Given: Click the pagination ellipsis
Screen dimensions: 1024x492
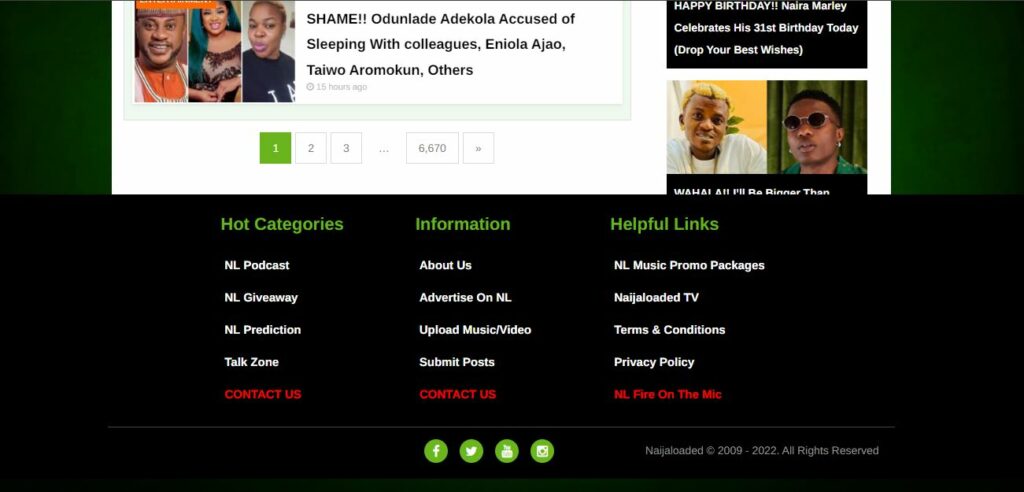Looking at the screenshot, I should (384, 148).
